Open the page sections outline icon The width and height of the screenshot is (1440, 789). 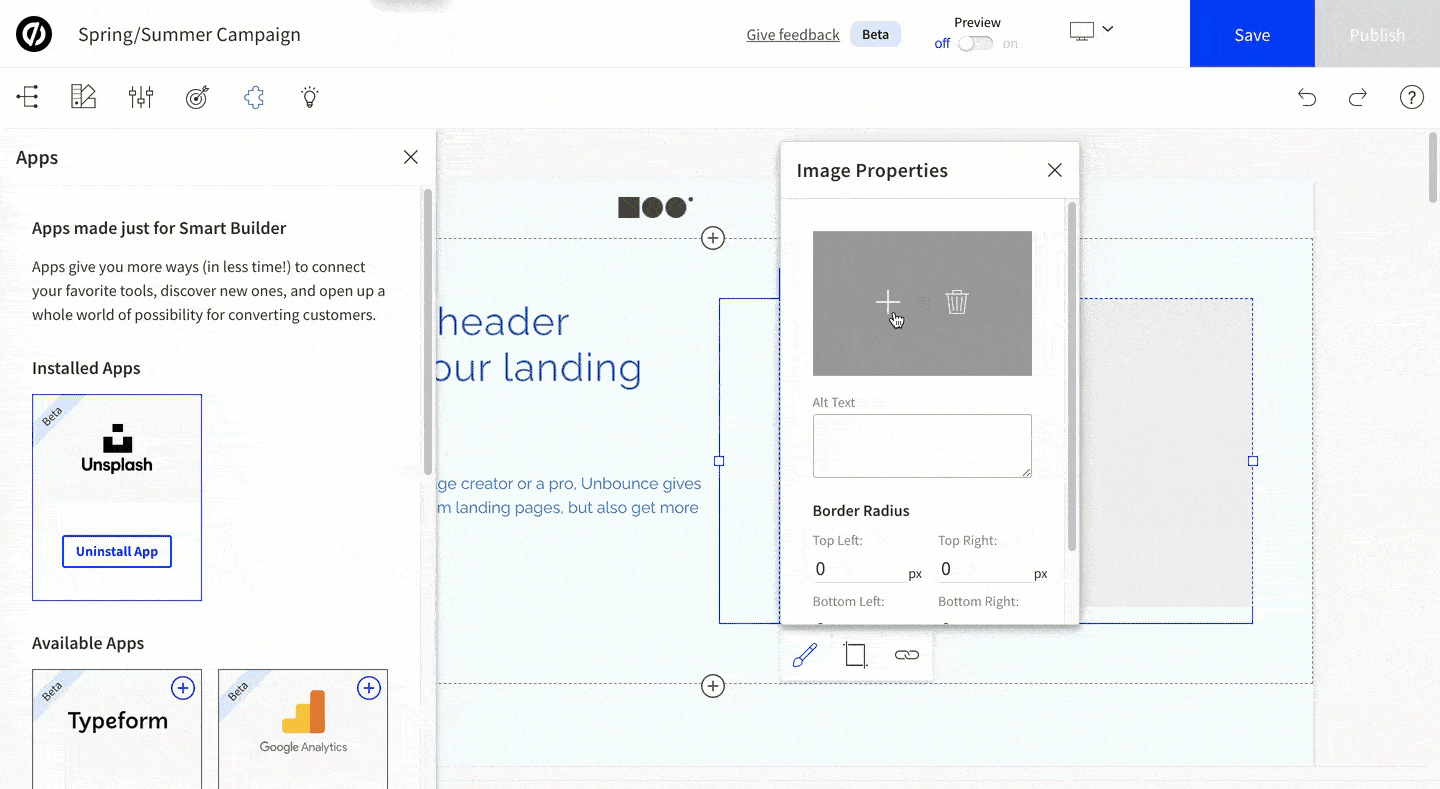coord(28,97)
